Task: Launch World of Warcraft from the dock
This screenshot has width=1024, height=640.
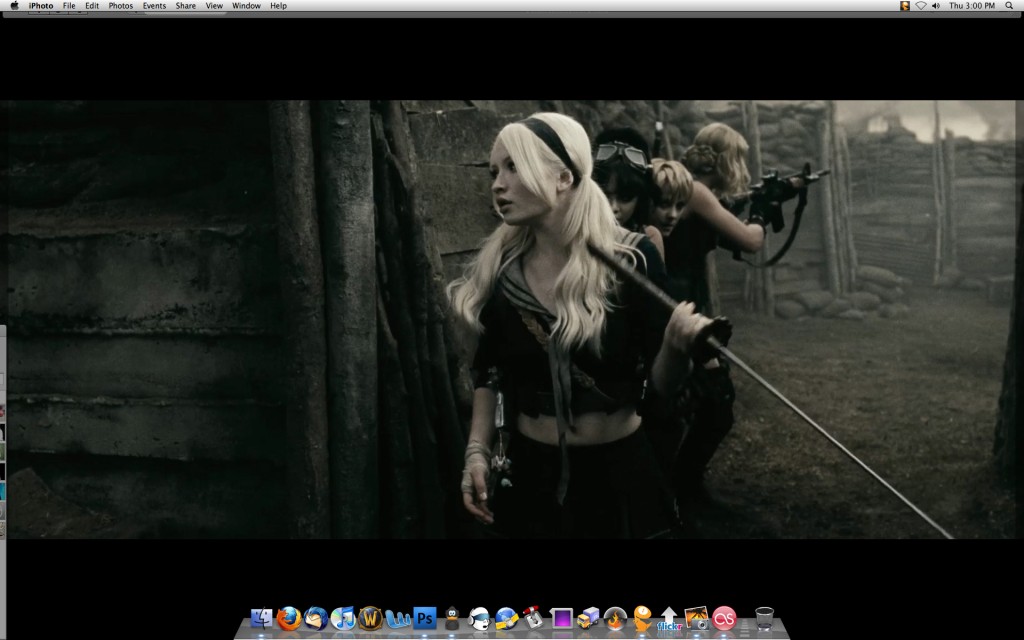Action: (370, 618)
